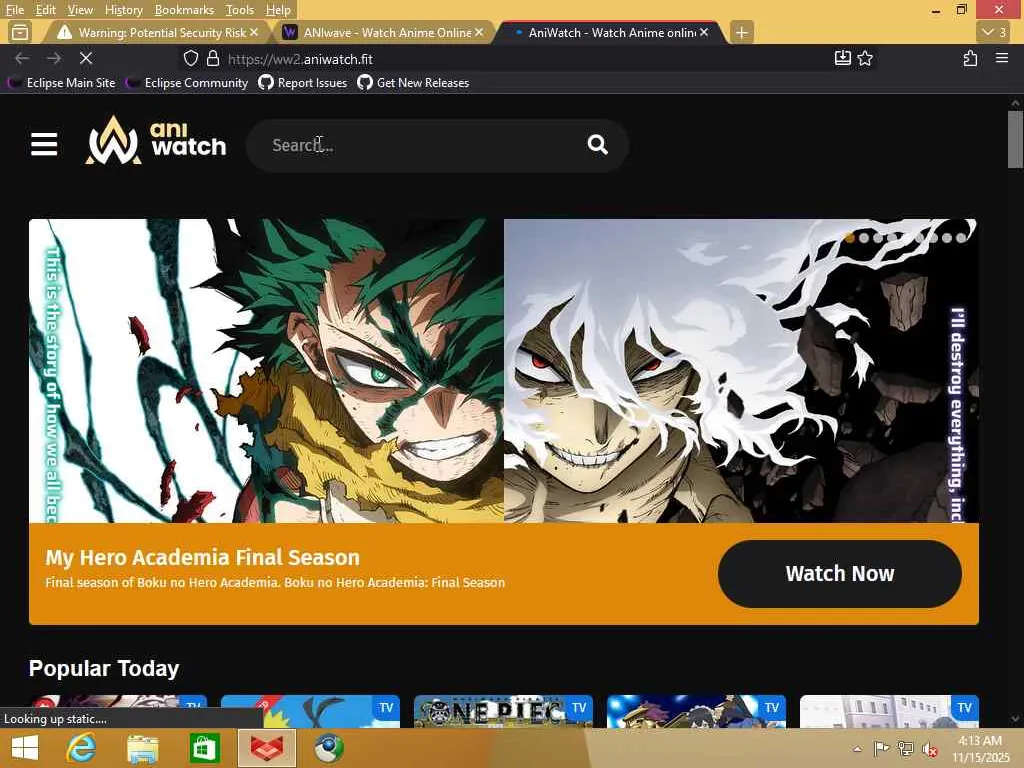The height and width of the screenshot is (768, 1024).
Task: Open the Help menu
Action: (x=278, y=10)
